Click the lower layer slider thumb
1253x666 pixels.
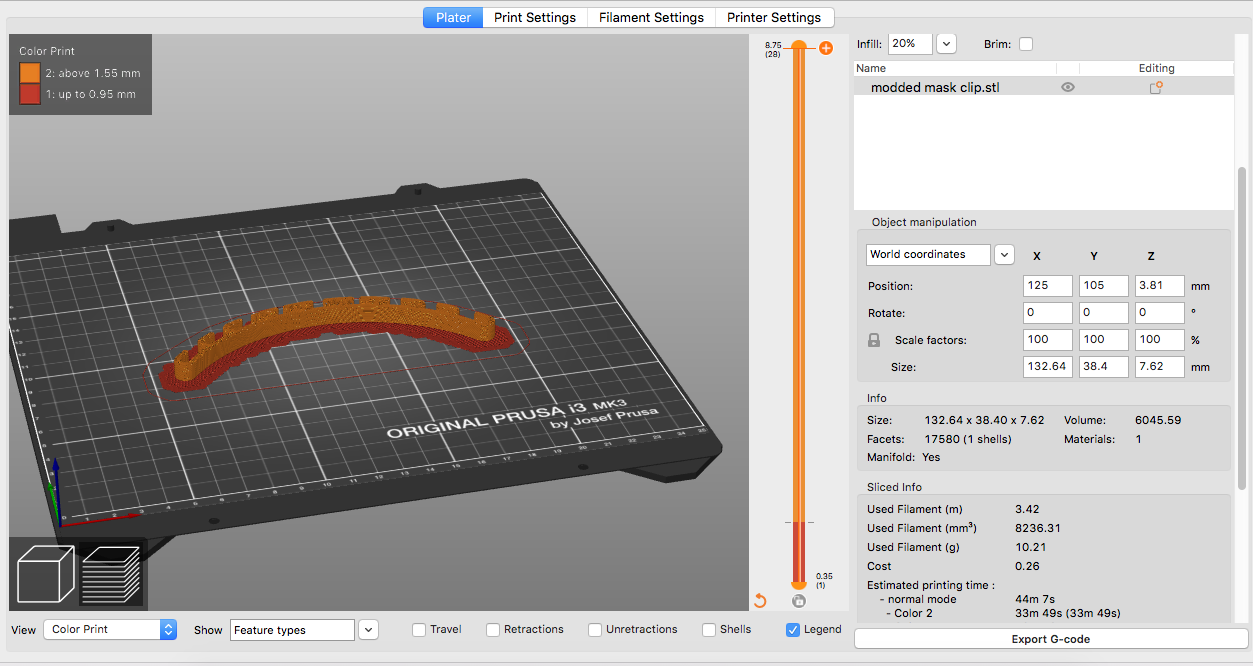pyautogui.click(x=798, y=584)
